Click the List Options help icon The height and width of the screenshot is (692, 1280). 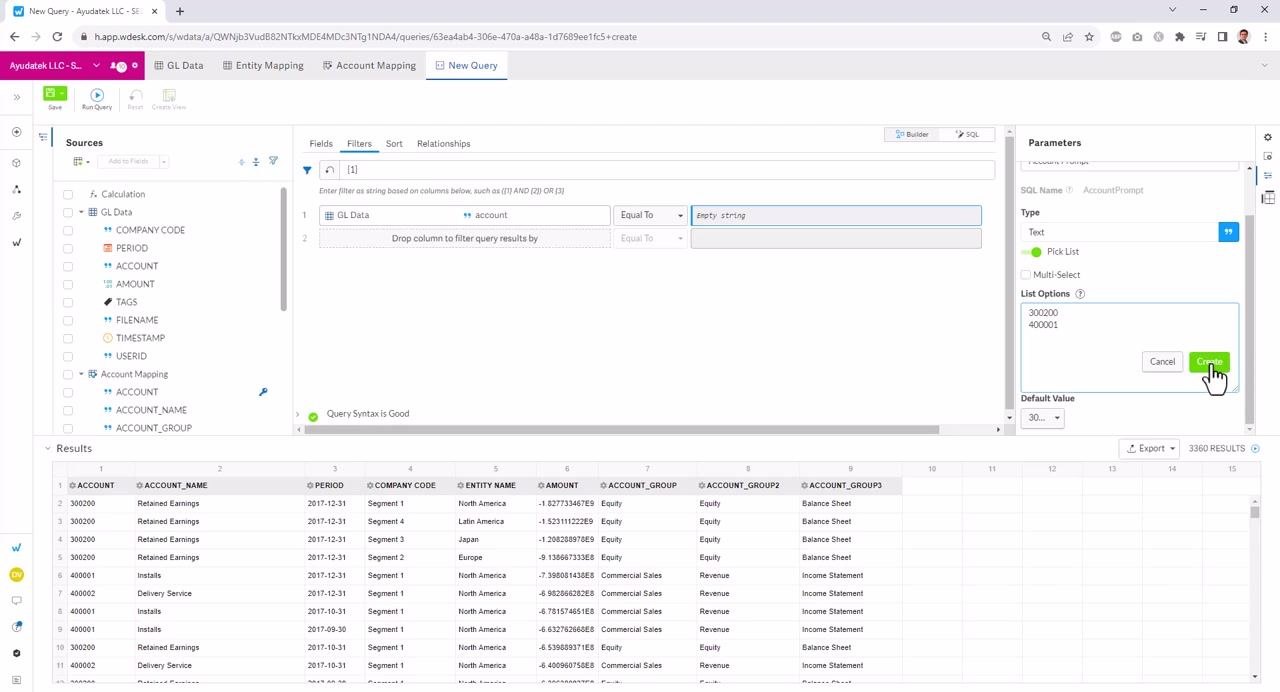click(x=1080, y=294)
